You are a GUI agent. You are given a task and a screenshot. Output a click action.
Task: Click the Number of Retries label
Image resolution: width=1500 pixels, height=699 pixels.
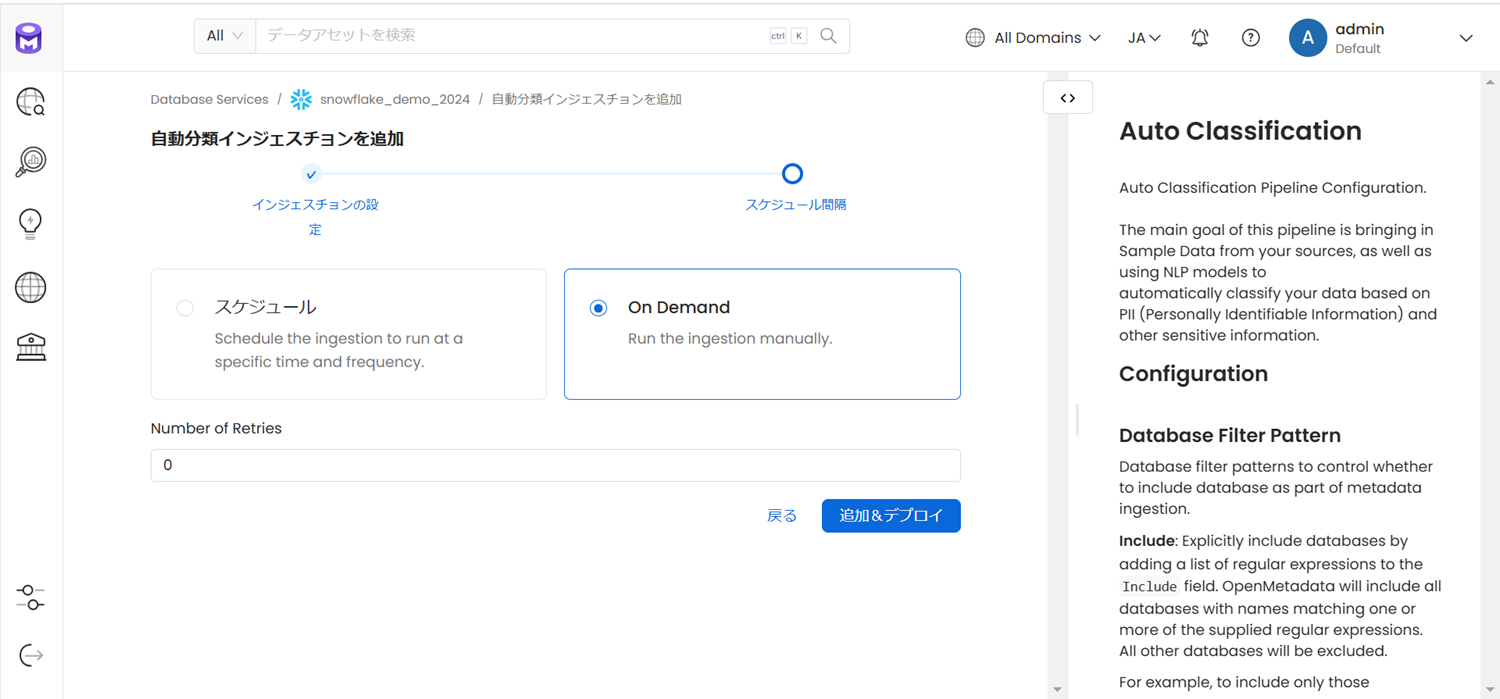216,428
